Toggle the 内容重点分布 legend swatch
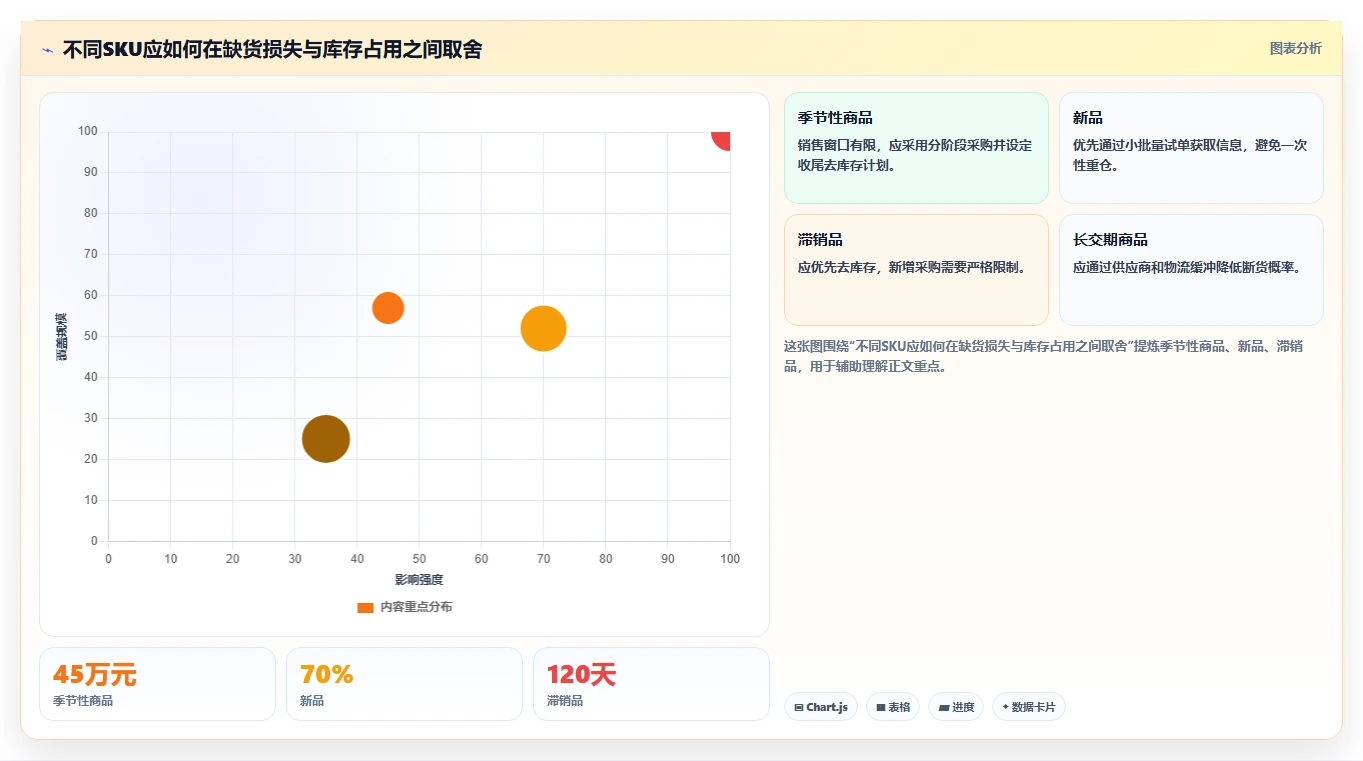 [x=365, y=607]
